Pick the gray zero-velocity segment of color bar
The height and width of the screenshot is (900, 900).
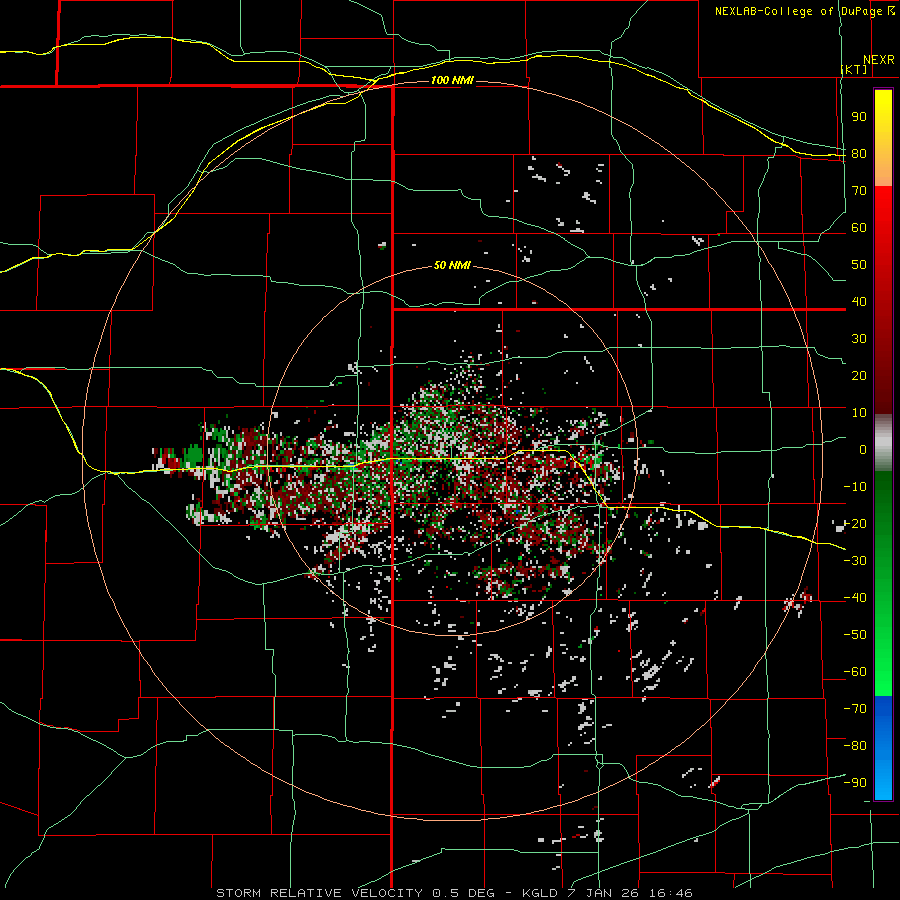click(x=883, y=442)
